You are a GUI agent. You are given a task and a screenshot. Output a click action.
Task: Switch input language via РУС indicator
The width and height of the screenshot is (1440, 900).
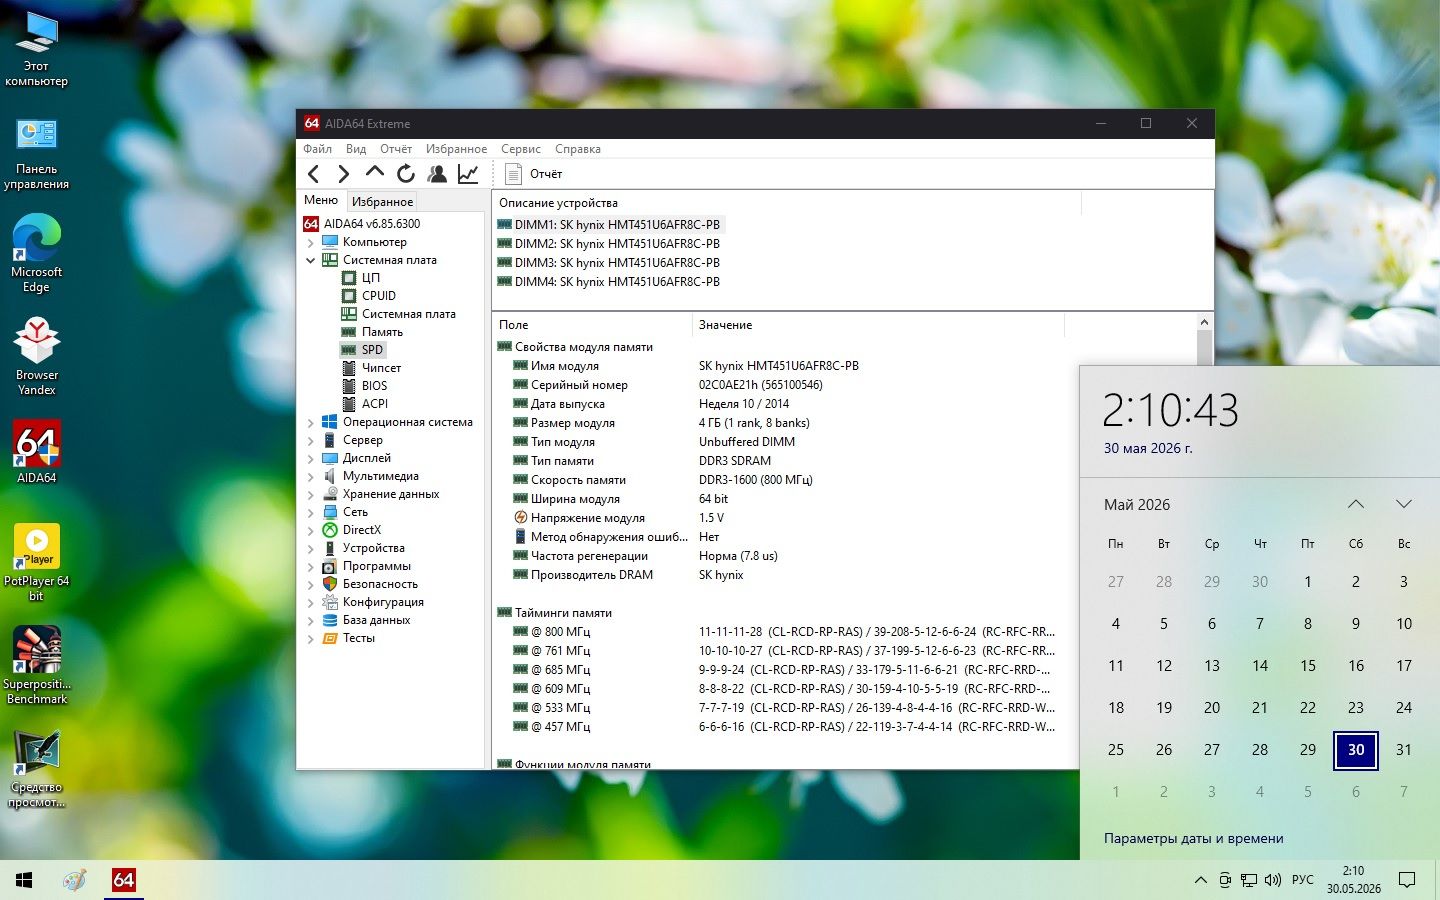[x=1303, y=880]
